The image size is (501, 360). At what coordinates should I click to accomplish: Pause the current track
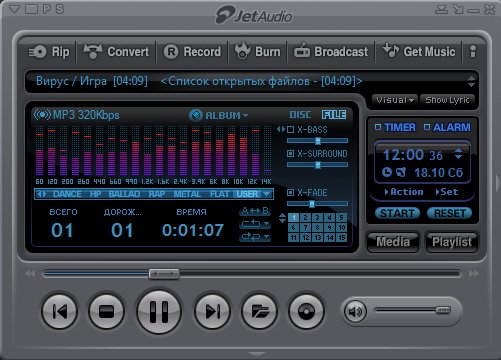point(159,311)
